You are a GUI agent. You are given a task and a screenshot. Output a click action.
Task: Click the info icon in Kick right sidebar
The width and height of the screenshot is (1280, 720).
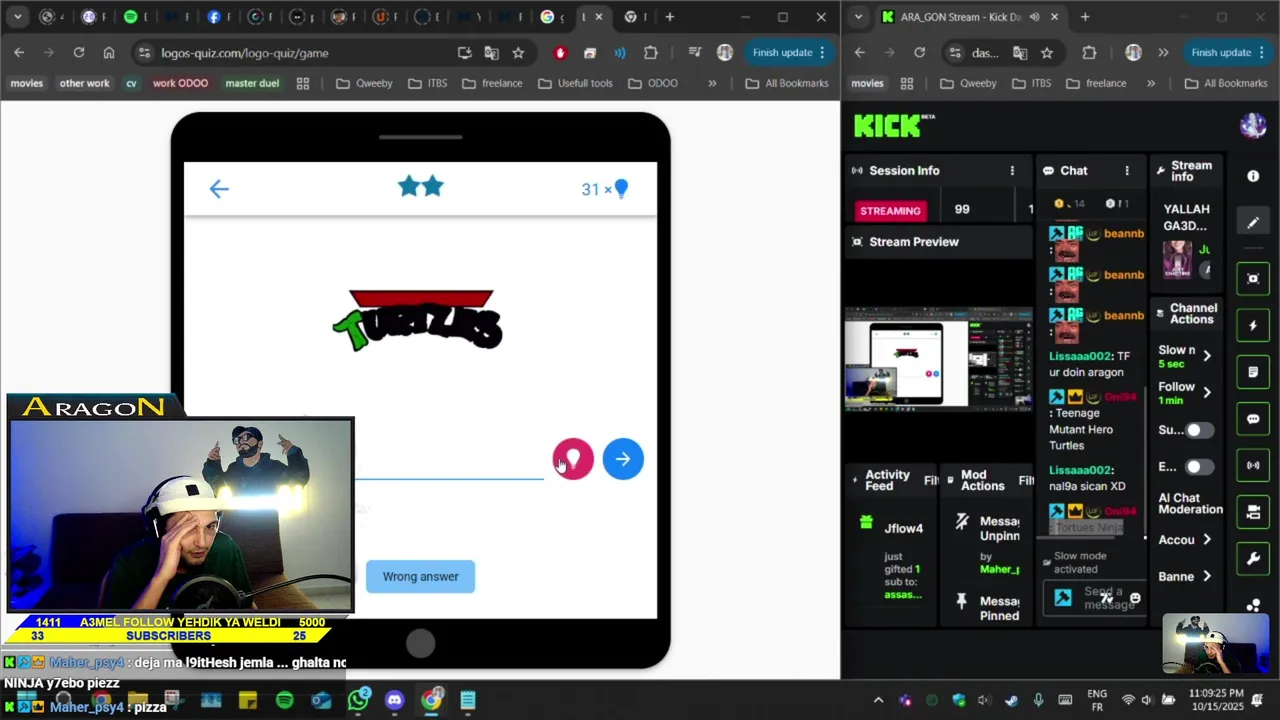(1253, 176)
